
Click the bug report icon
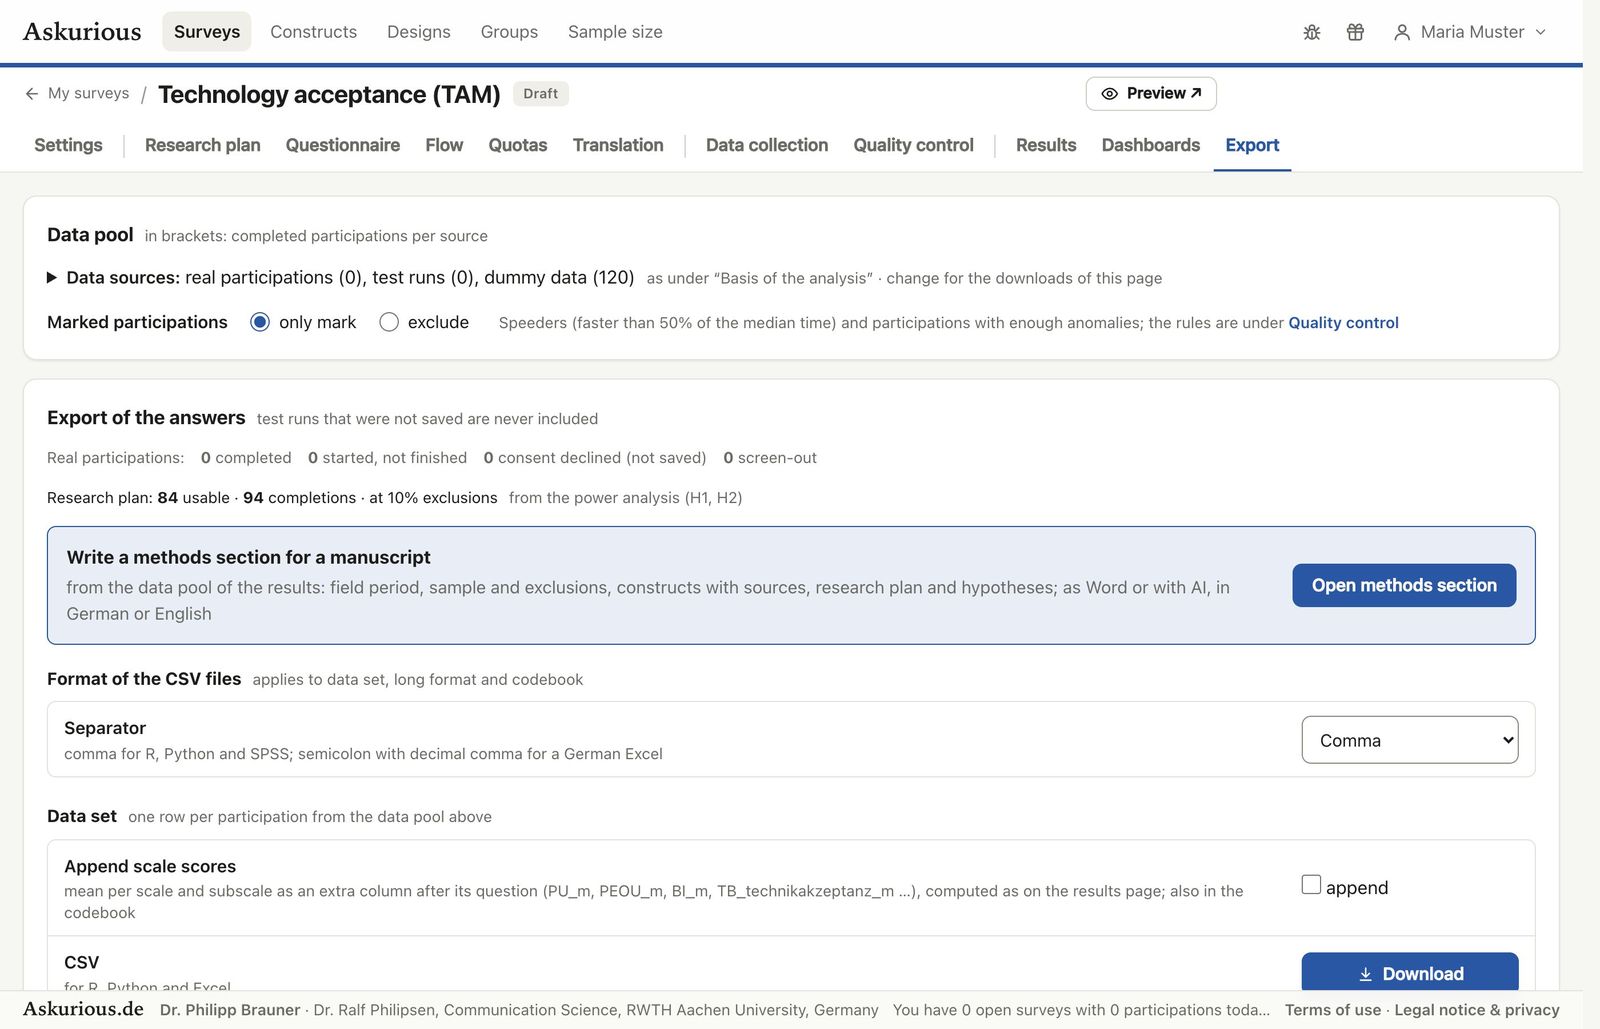point(1312,32)
